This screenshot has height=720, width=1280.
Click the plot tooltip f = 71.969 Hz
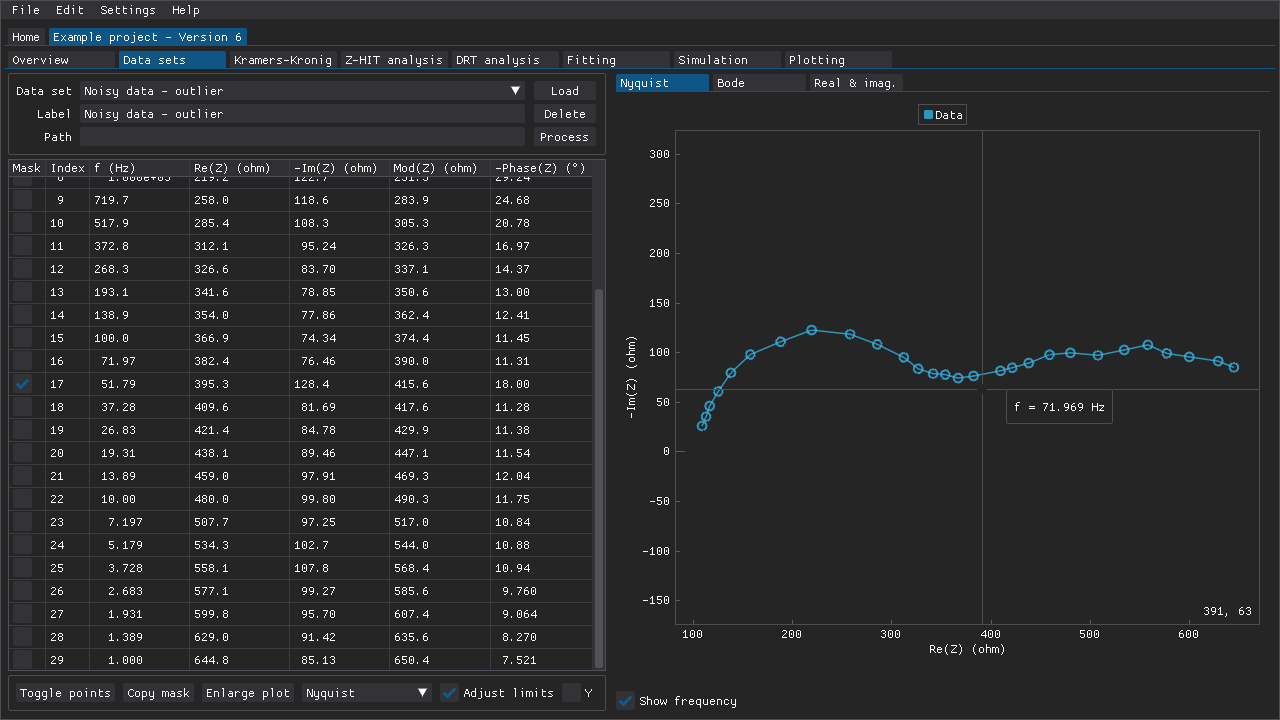click(1059, 407)
